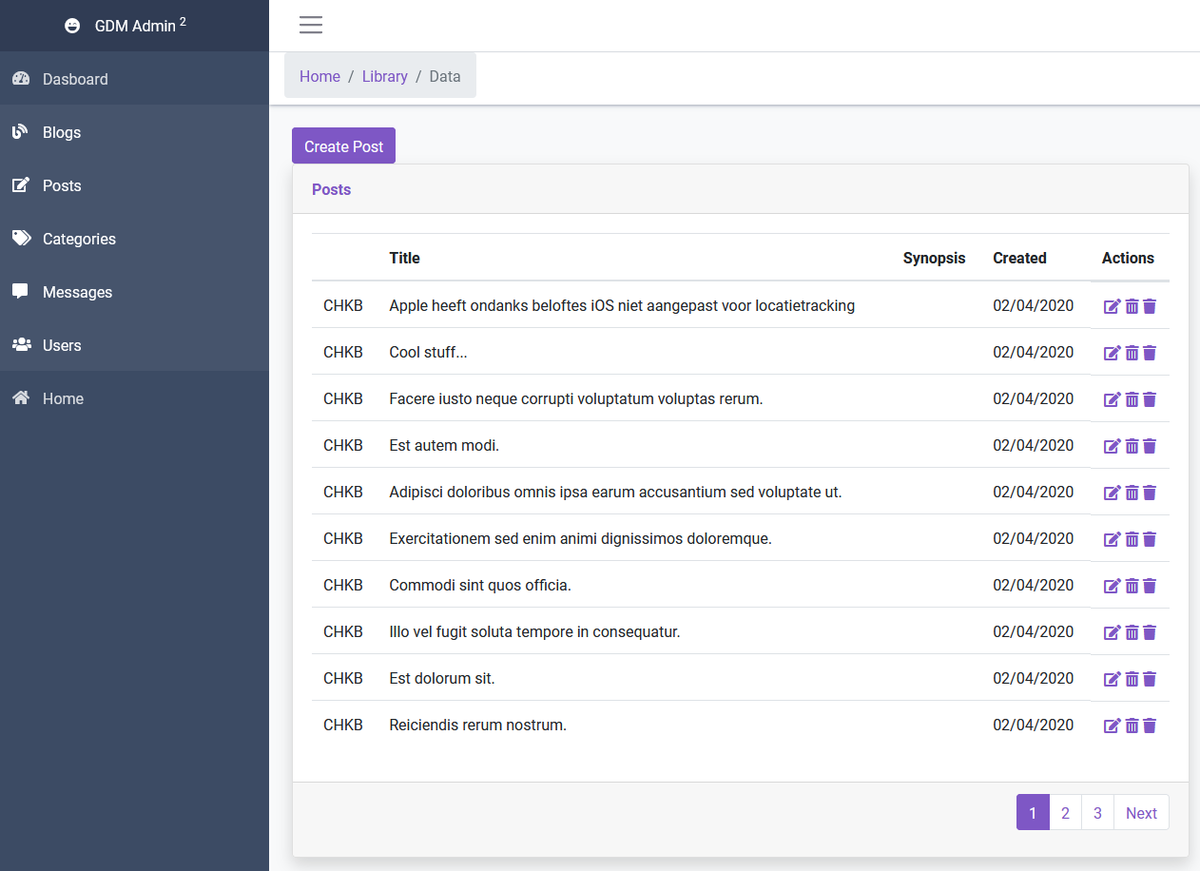Click the Created column header

coord(1020,258)
